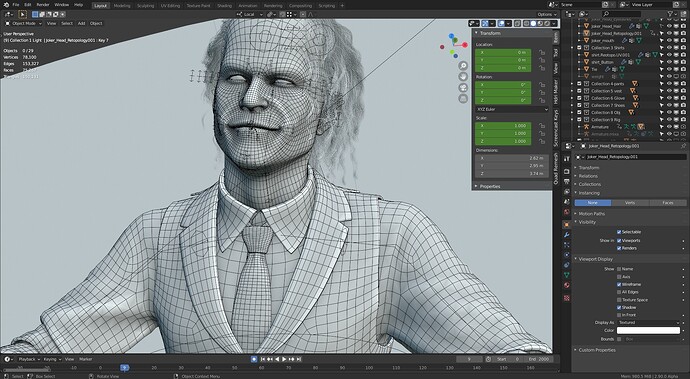Select the Faces instancing button
690x379 pixels.
pyautogui.click(x=668, y=203)
